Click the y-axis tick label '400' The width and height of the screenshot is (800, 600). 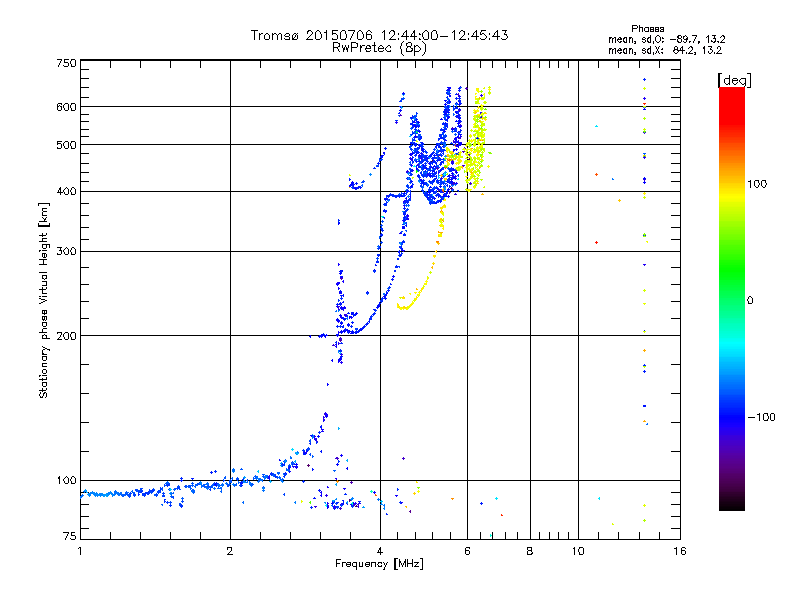point(66,192)
